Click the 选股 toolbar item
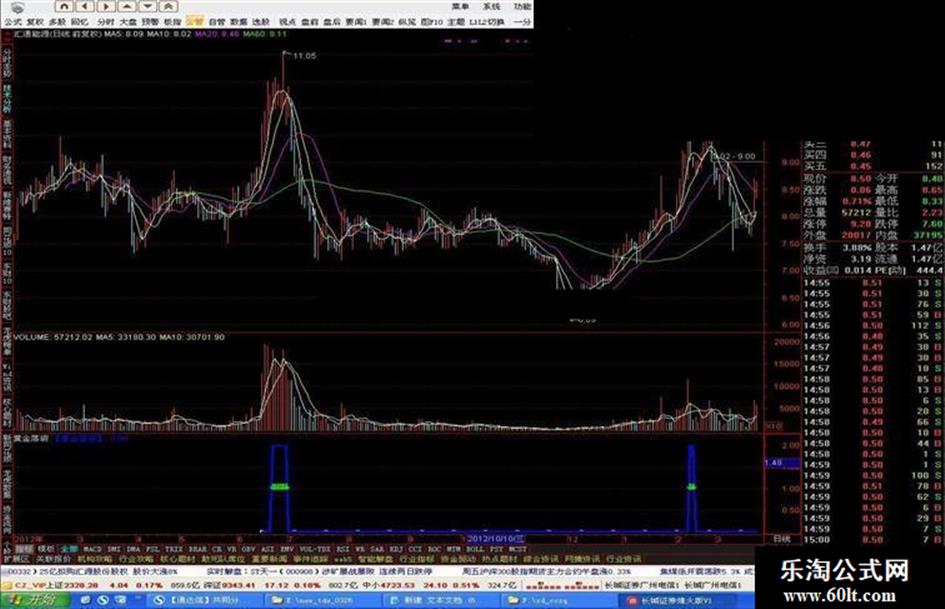Viewport: 945px width, 609px height. click(261, 22)
